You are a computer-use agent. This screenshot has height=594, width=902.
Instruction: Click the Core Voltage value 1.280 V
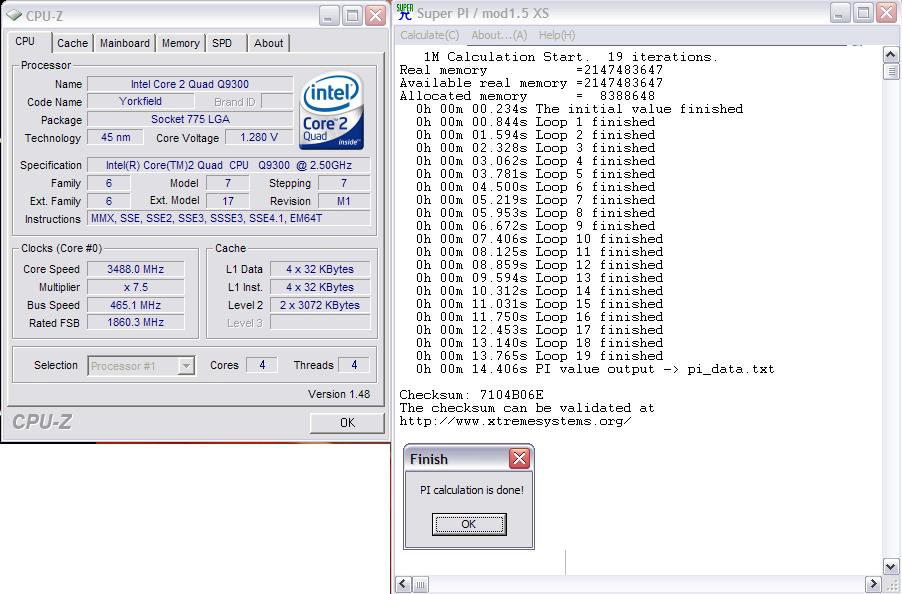point(259,137)
